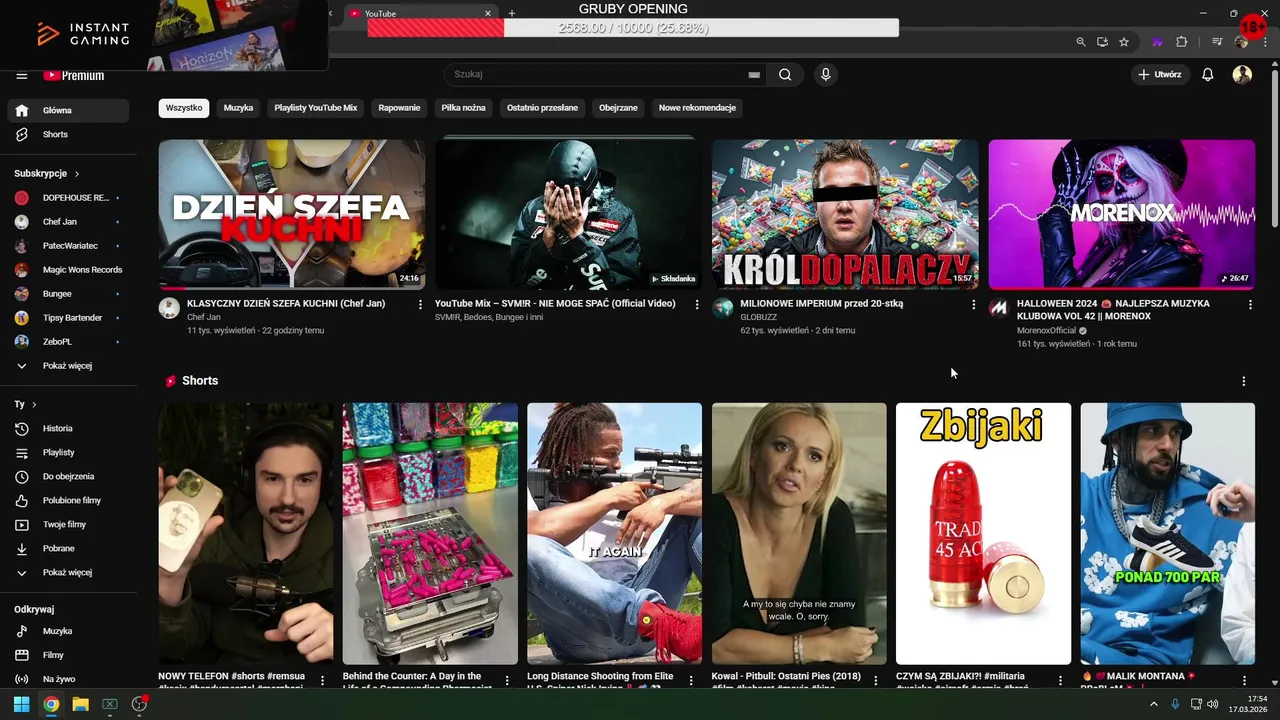Open the on-screen keyboard icon in search box

pos(754,74)
